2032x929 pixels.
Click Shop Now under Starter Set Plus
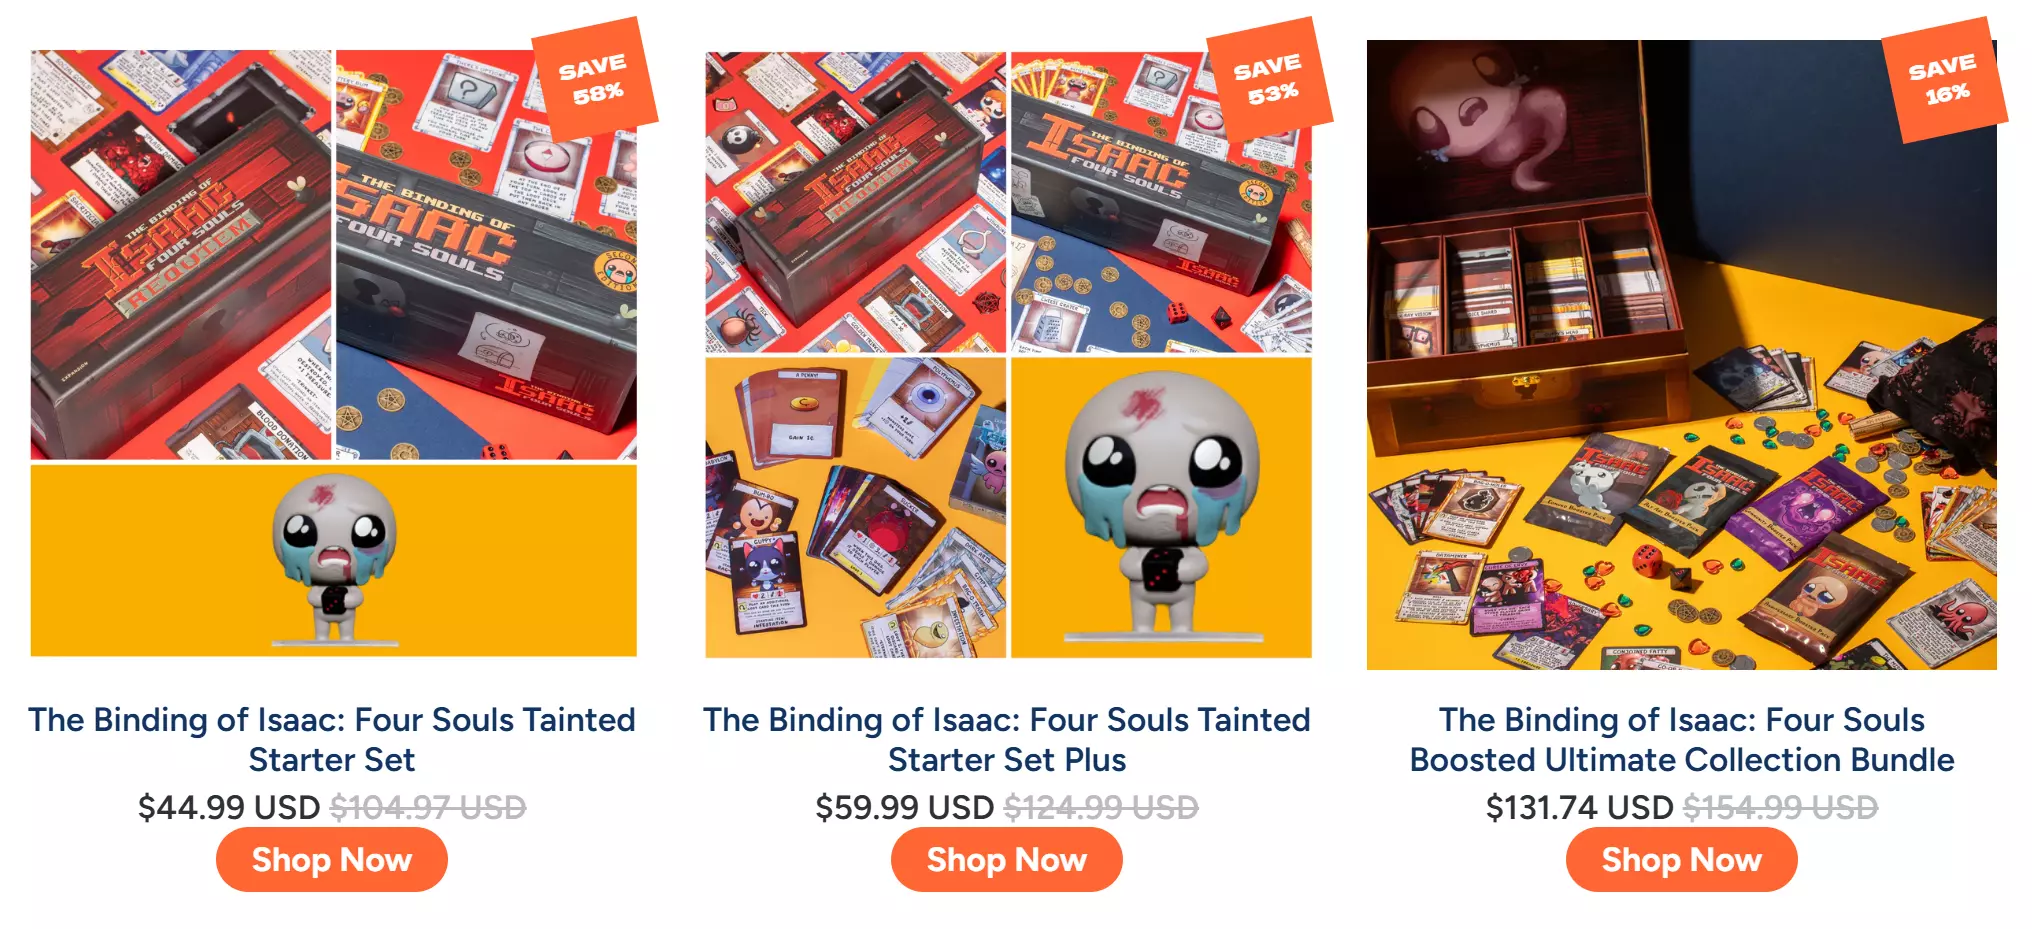(x=1007, y=860)
